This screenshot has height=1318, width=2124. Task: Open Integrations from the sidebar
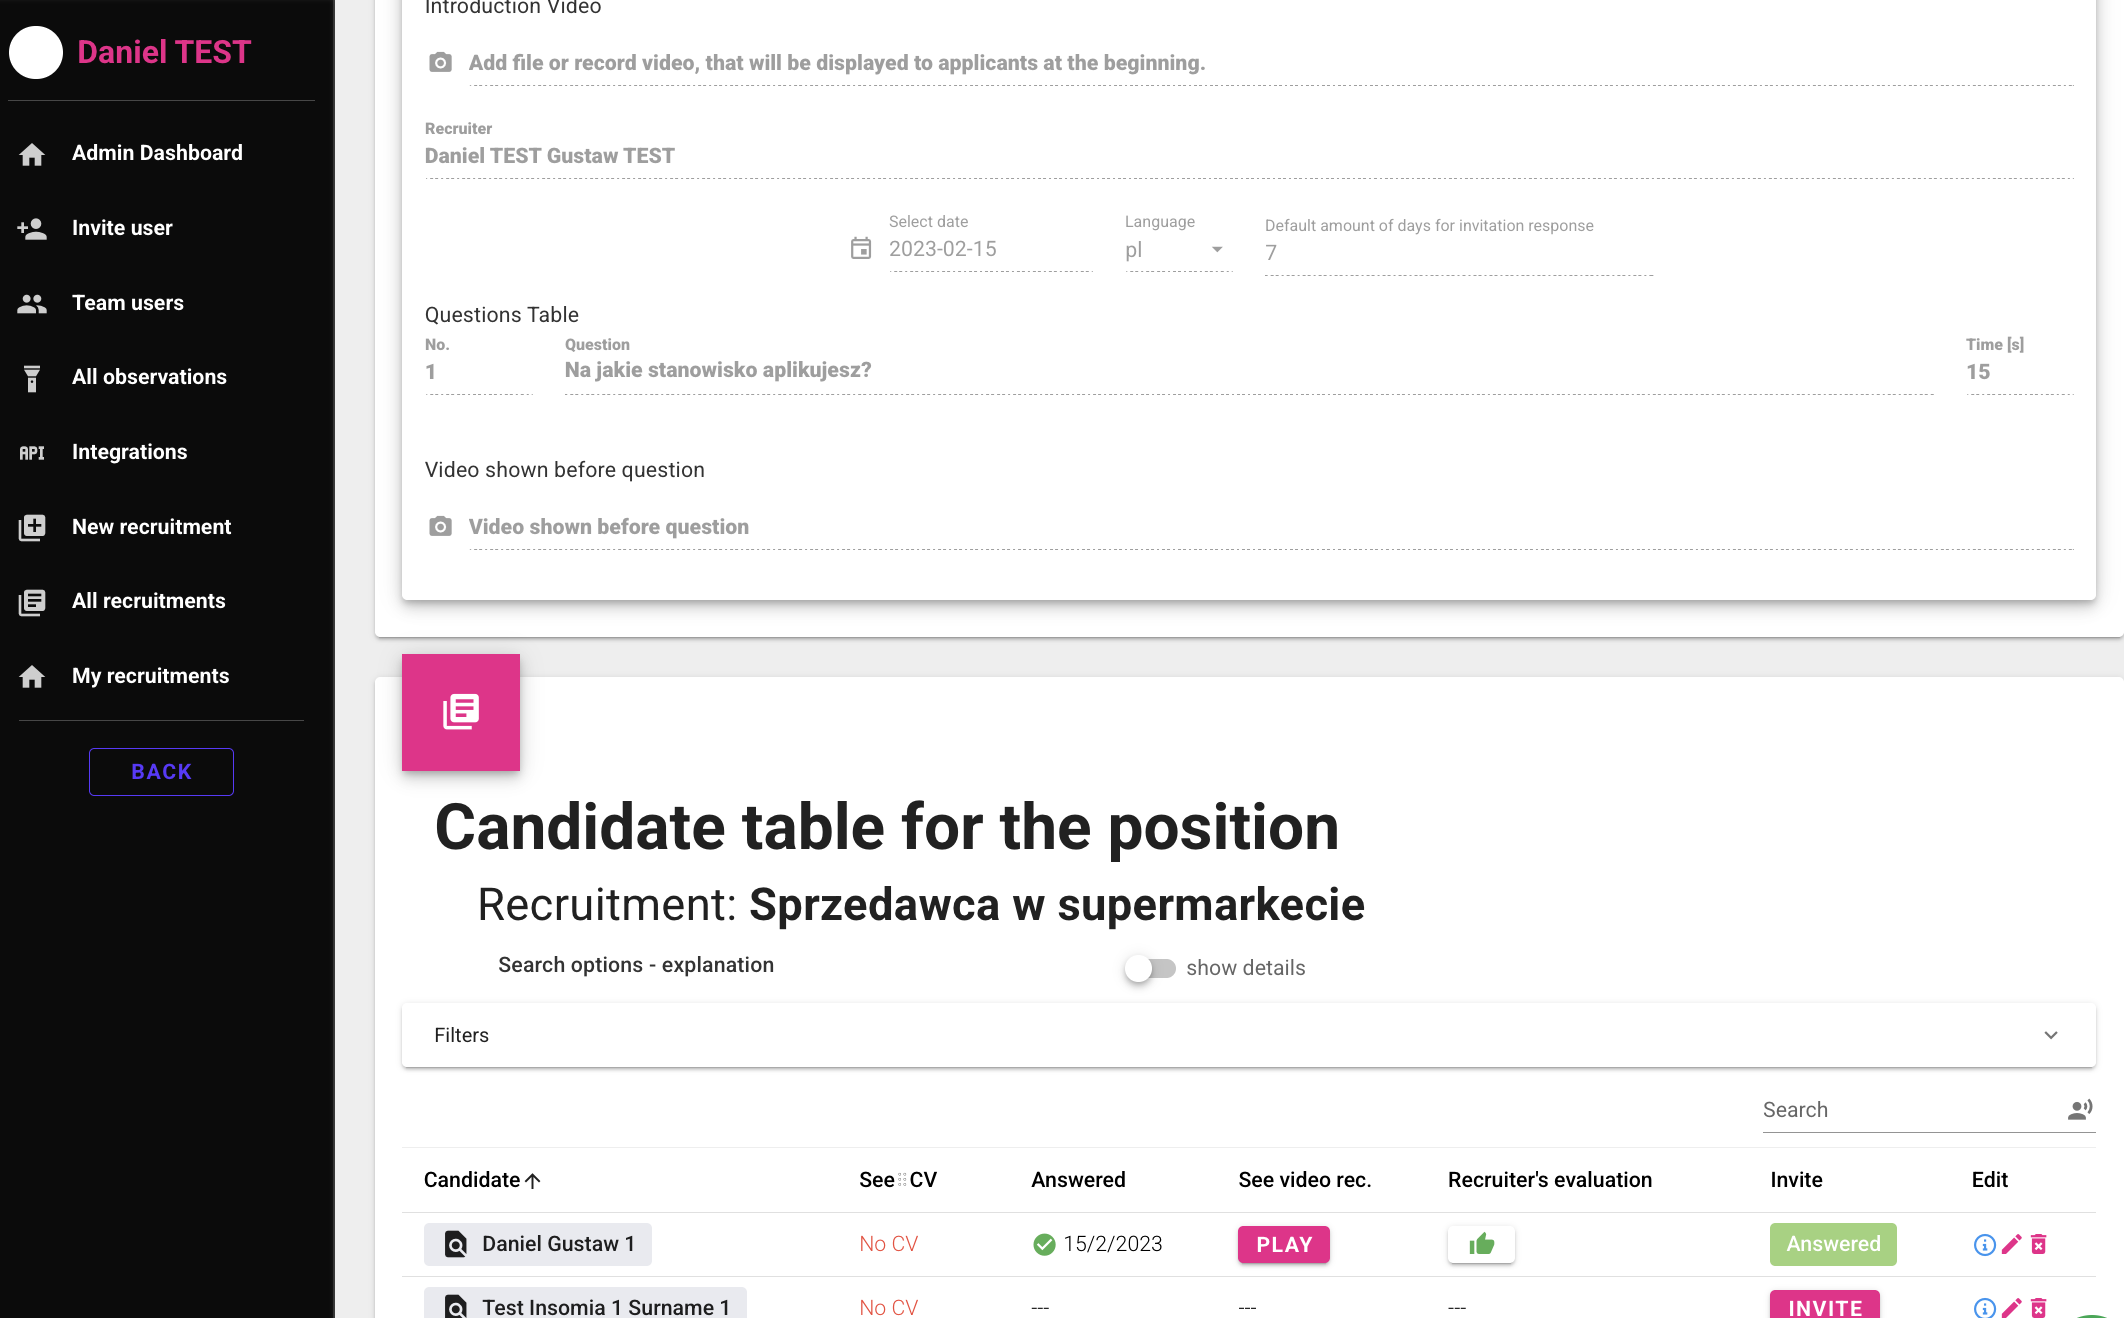[x=129, y=452]
